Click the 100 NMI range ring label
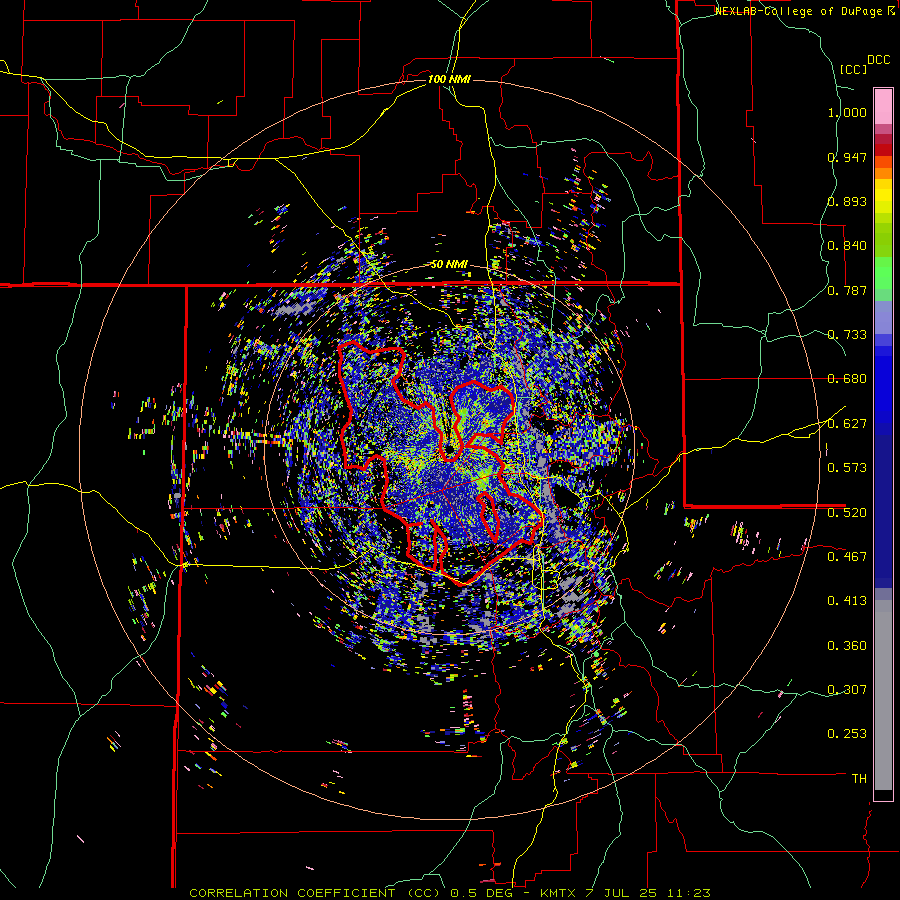Image resolution: width=900 pixels, height=900 pixels. point(449,79)
